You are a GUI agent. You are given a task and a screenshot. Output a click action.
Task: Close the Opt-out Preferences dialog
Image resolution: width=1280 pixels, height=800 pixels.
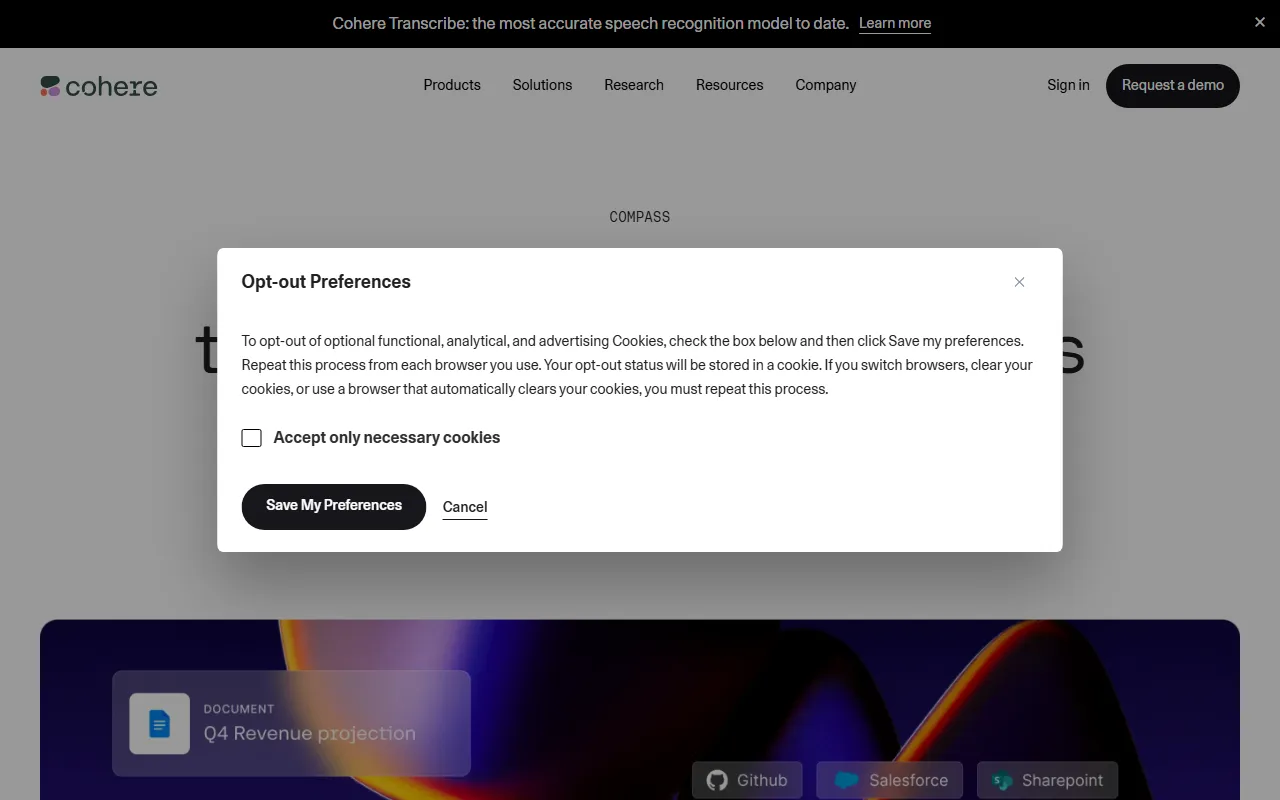click(1019, 282)
